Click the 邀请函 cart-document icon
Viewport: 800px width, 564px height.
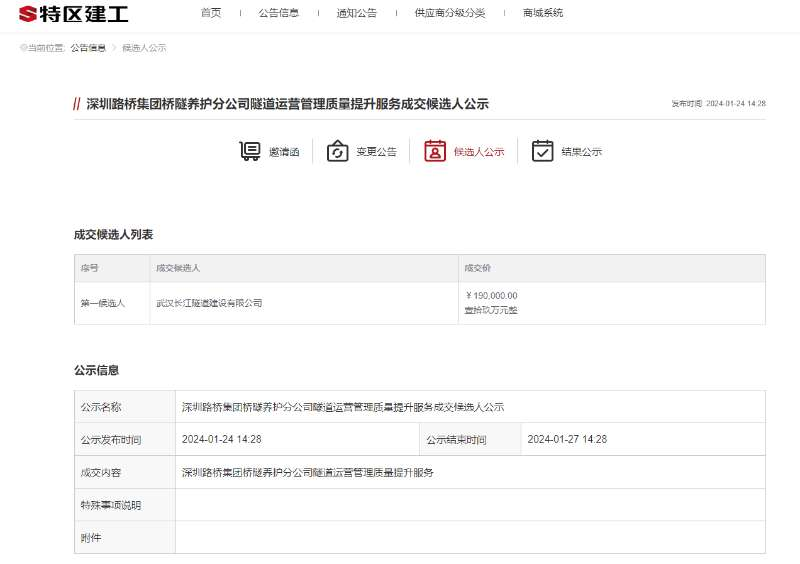tap(250, 151)
